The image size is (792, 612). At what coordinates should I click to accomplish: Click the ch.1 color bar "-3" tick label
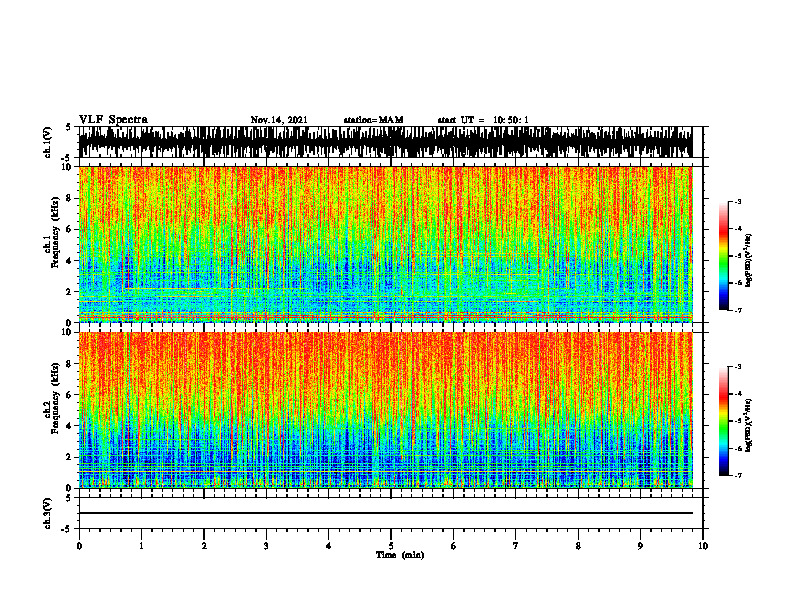(x=738, y=201)
